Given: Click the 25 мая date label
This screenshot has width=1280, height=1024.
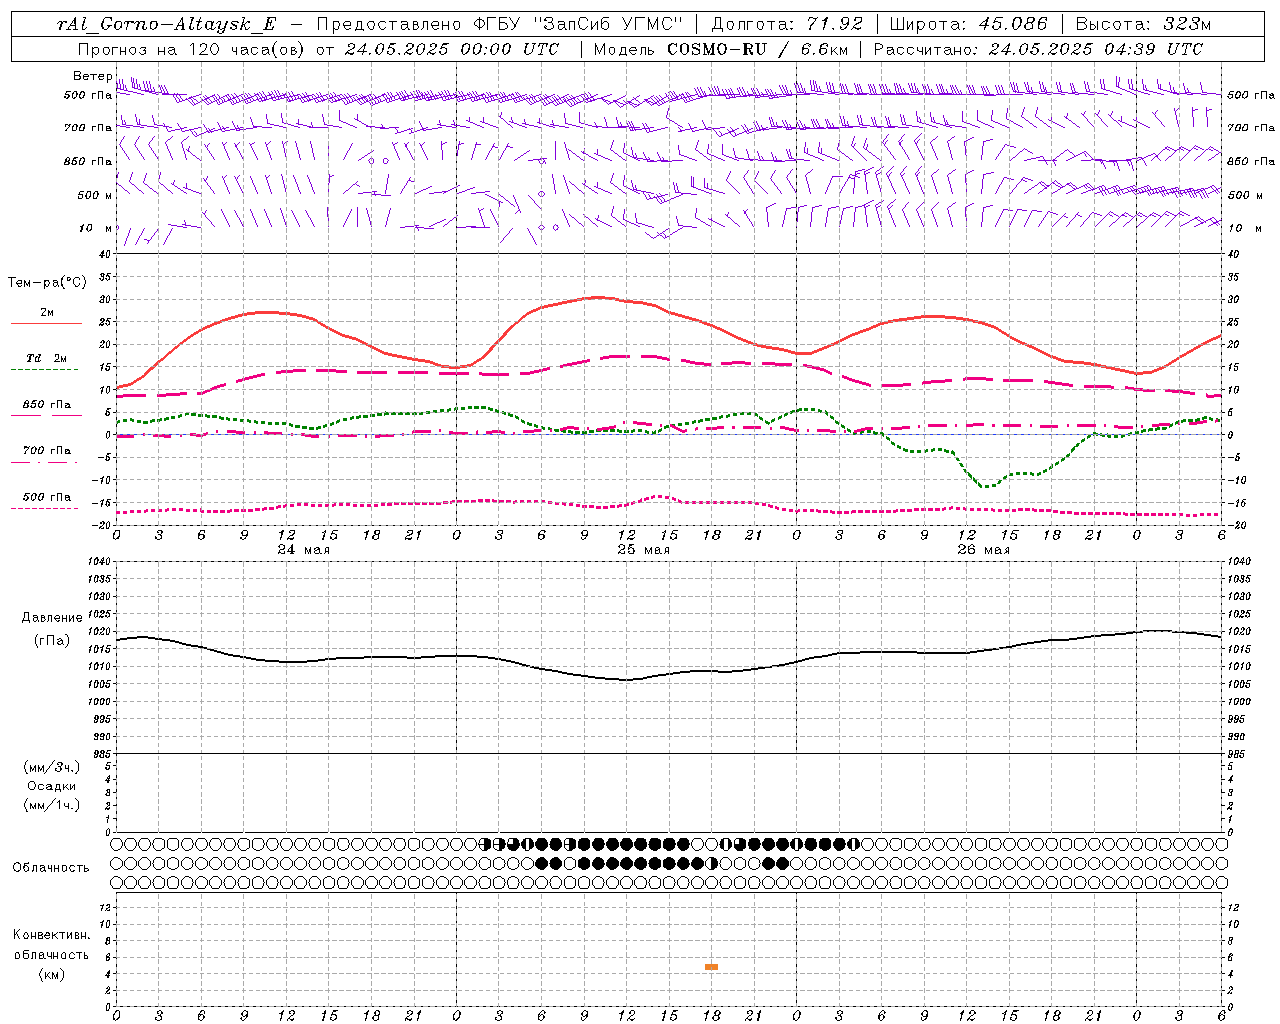Looking at the screenshot, I should tap(643, 550).
